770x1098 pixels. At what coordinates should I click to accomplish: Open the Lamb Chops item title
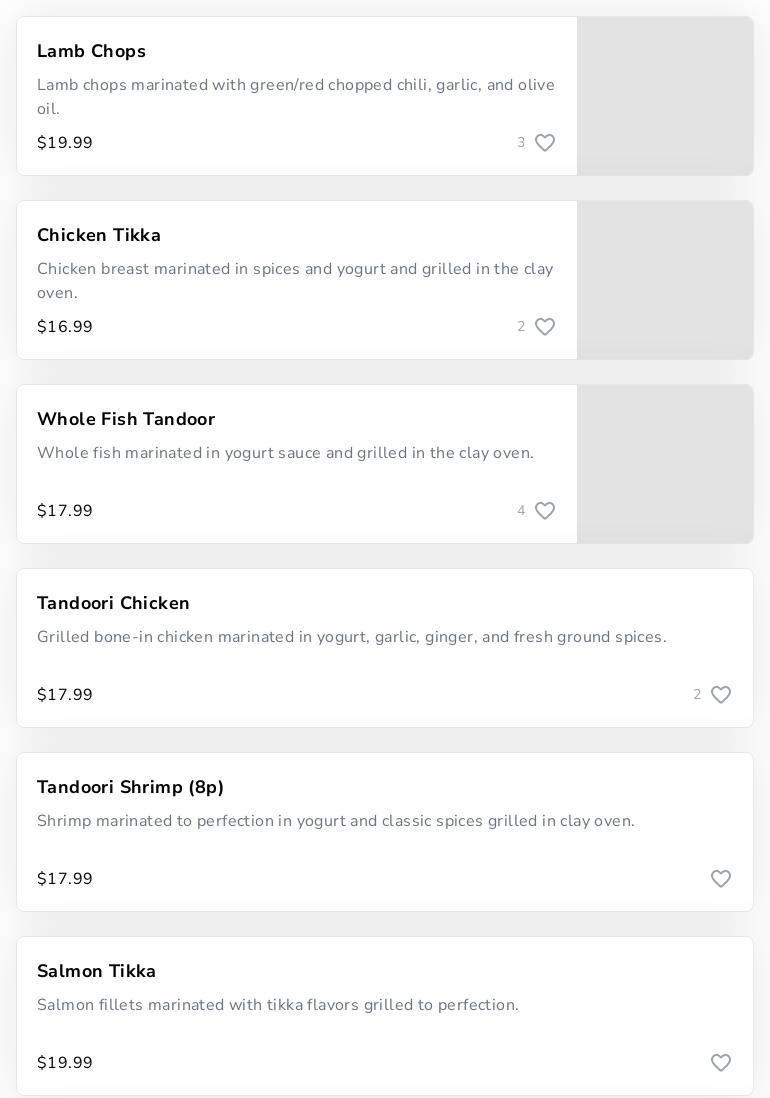(x=91, y=51)
